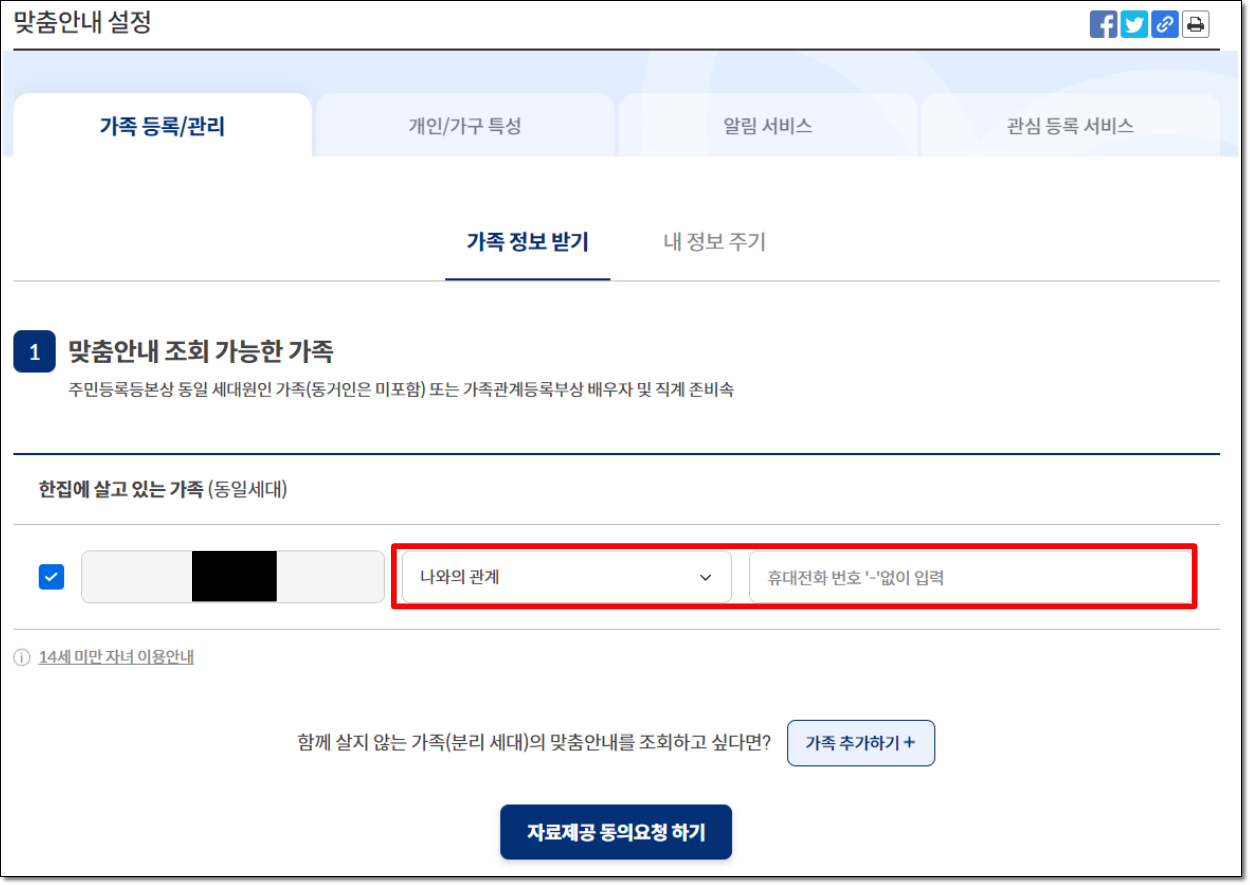Select the 가족 등록/관리 tab
This screenshot has height=885, width=1250.
coord(162,126)
